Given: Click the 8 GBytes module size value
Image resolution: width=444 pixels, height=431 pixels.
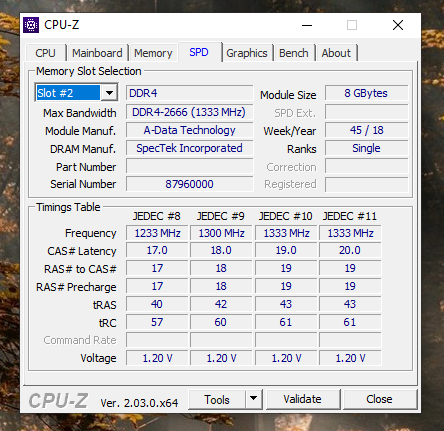Looking at the screenshot, I should click(366, 93).
